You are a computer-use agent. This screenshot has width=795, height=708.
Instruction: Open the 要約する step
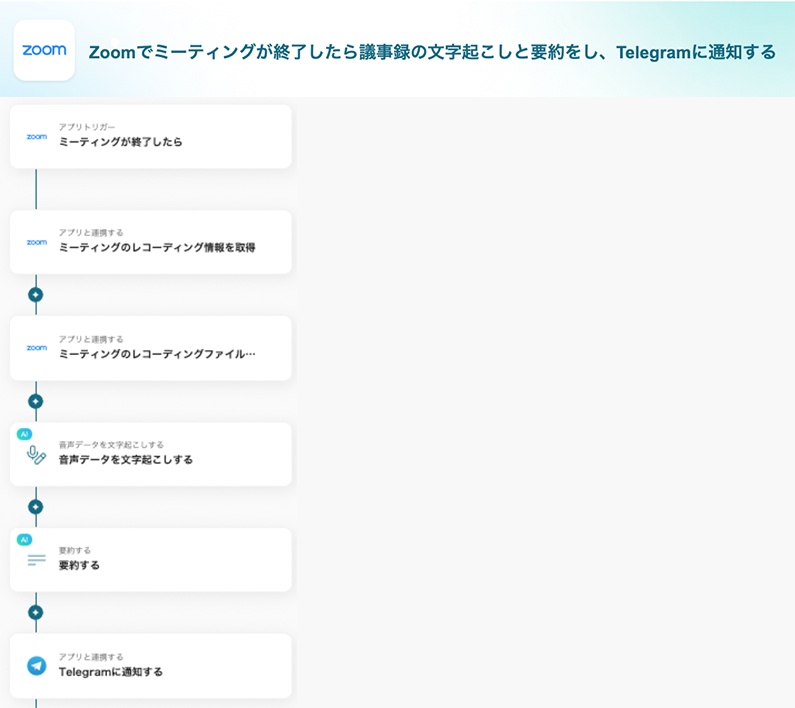coord(151,559)
